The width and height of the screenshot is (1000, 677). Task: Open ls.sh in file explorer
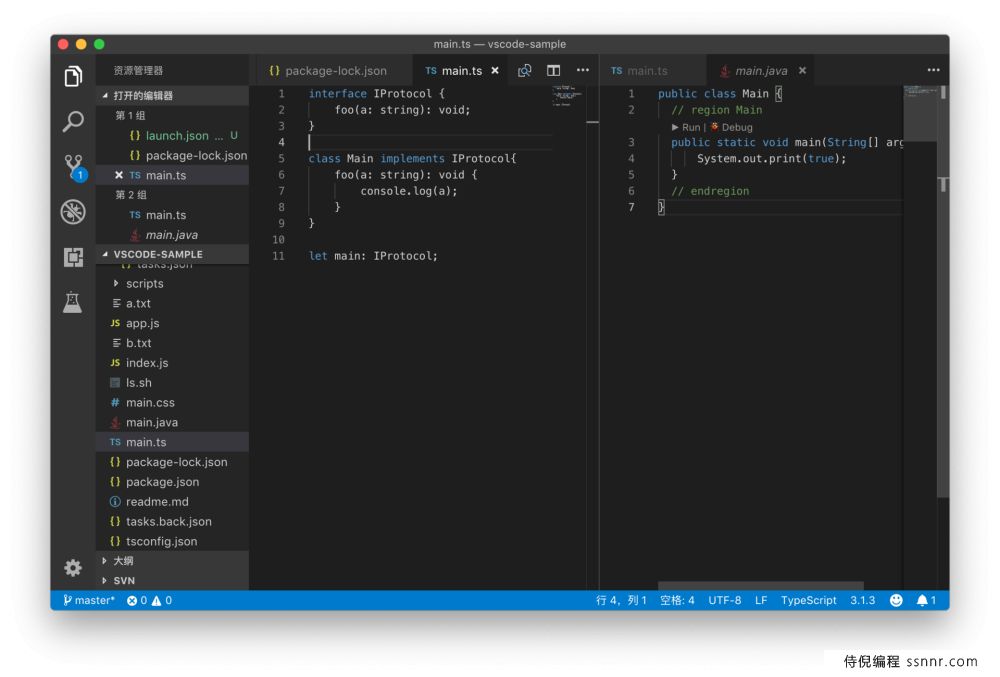tap(172, 383)
